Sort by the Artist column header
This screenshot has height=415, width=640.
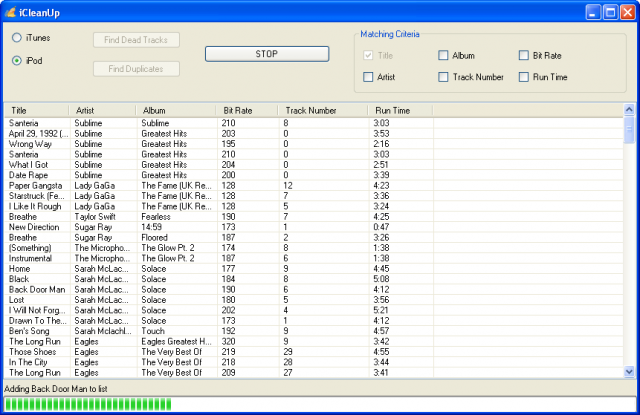[x=102, y=111]
